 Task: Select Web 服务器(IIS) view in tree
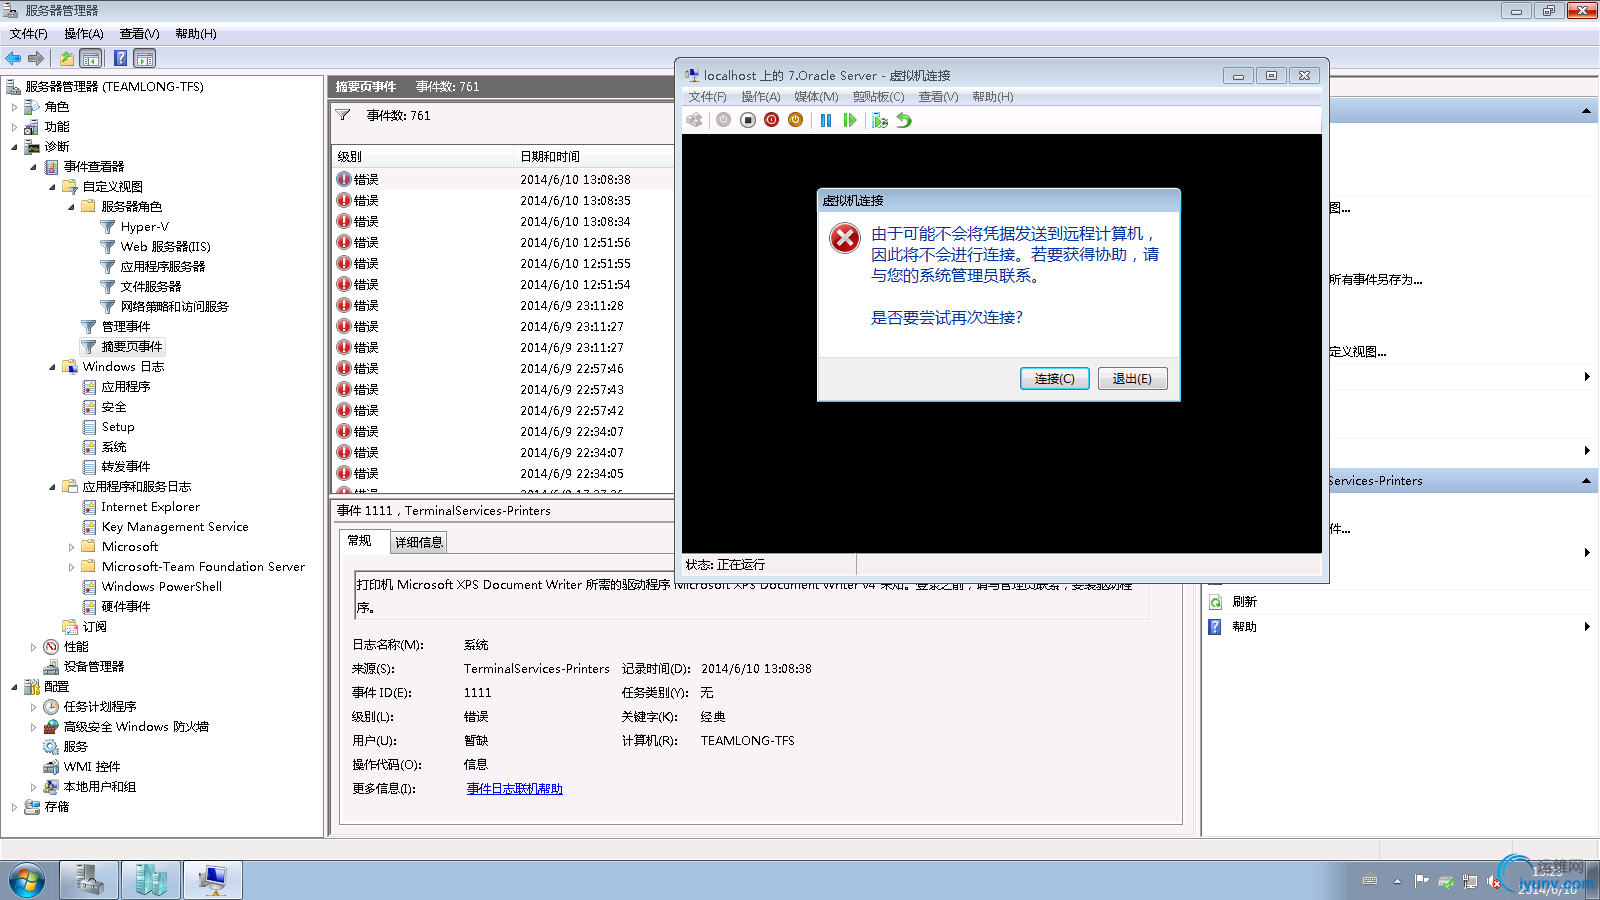point(165,247)
